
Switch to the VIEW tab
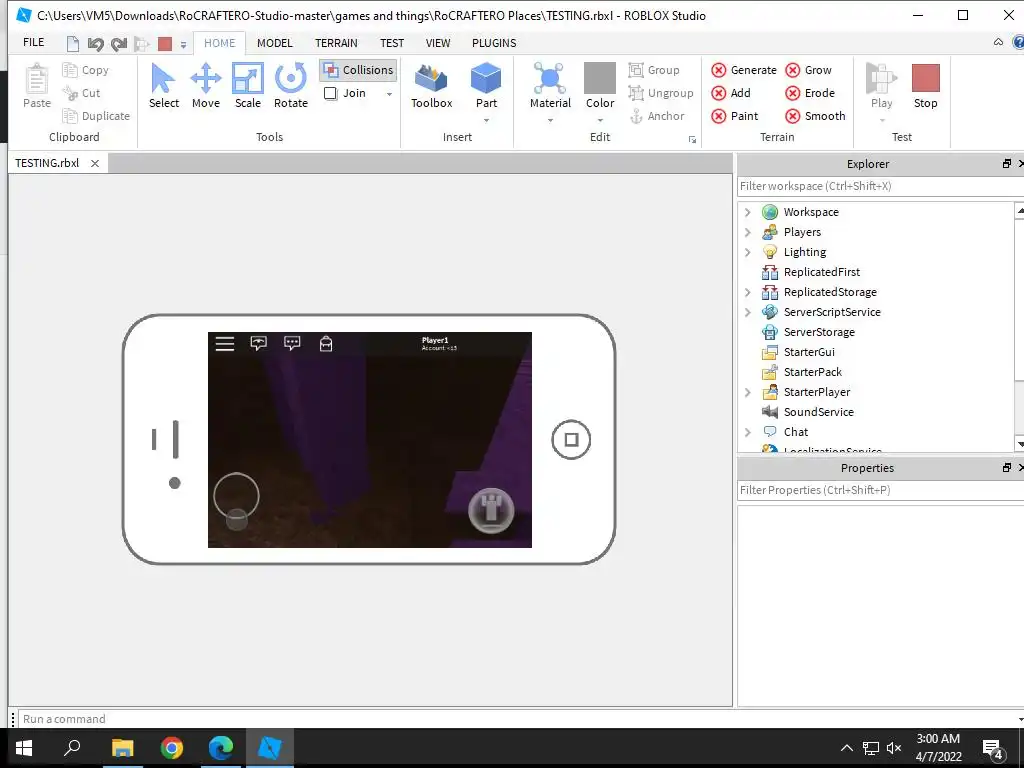(438, 43)
